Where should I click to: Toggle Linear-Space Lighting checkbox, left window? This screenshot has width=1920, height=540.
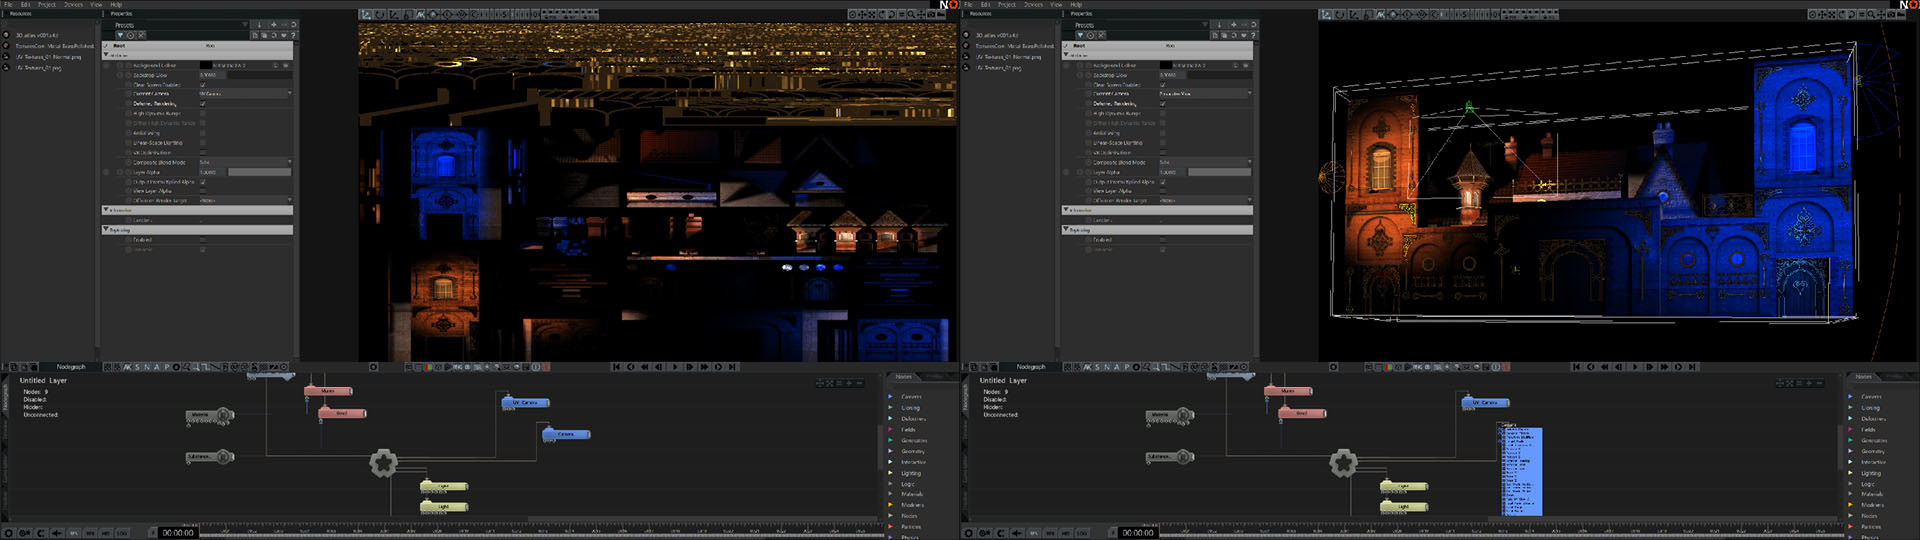click(x=203, y=142)
